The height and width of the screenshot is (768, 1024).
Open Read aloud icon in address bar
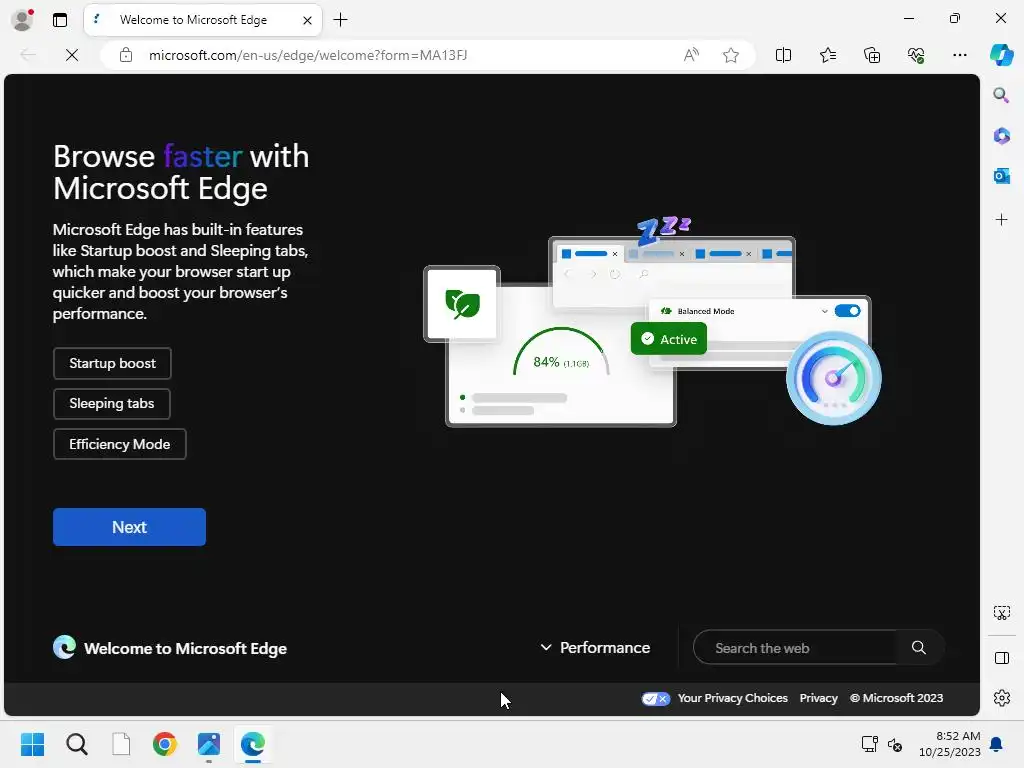click(691, 56)
